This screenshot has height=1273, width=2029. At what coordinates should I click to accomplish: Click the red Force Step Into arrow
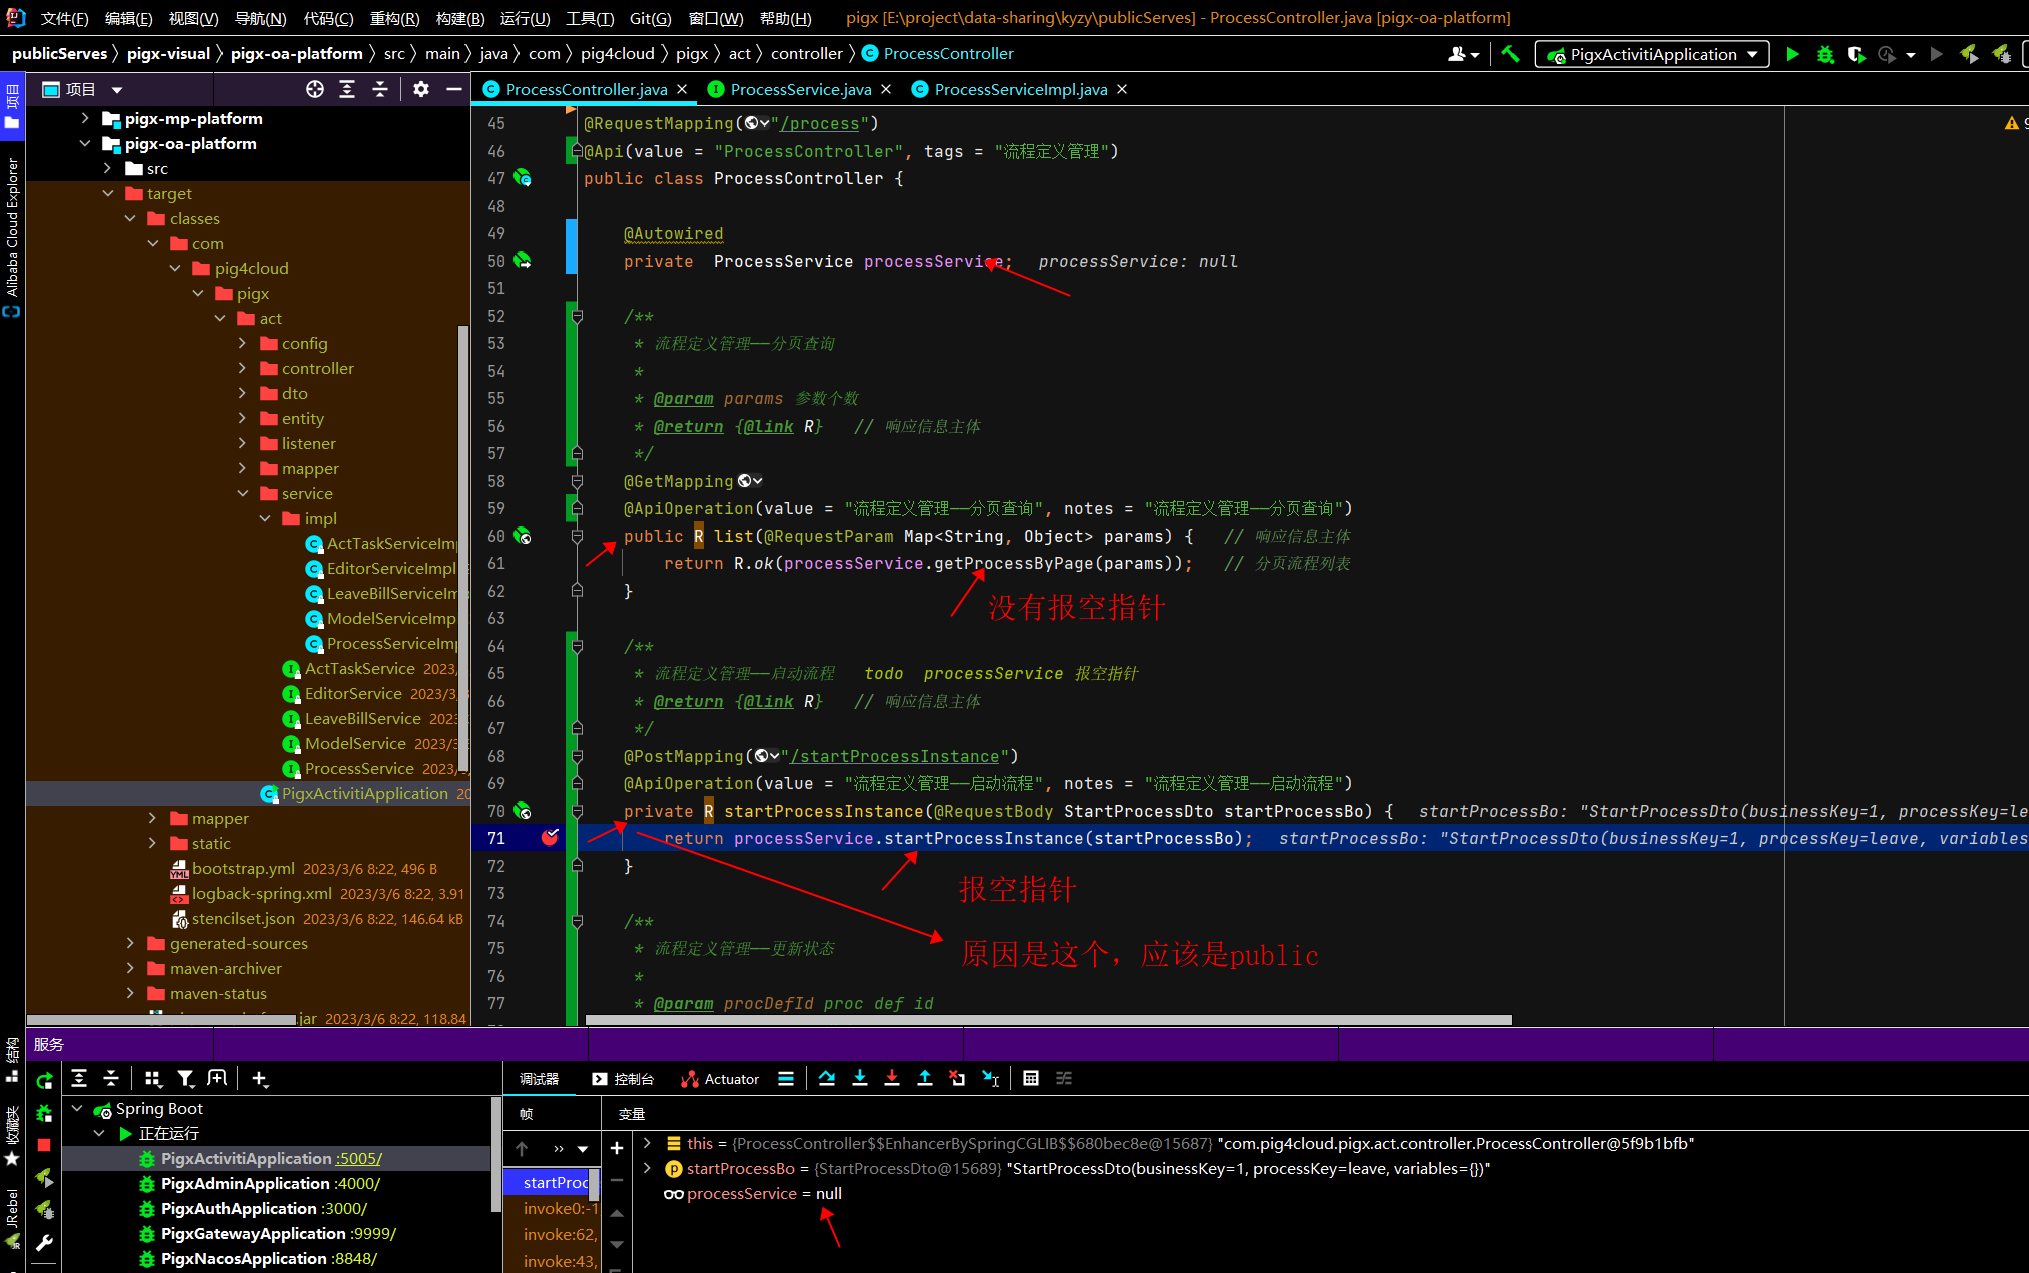coord(892,1078)
